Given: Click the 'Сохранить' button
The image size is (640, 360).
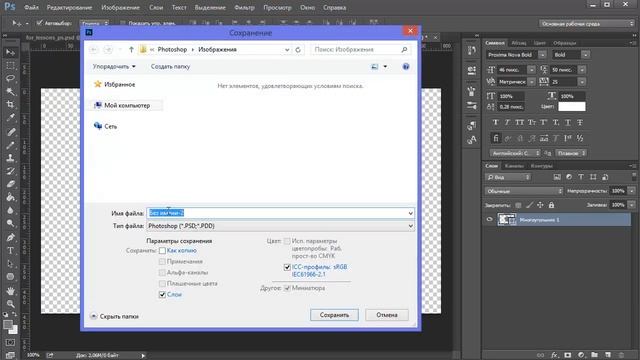Looking at the screenshot, I should (x=334, y=315).
